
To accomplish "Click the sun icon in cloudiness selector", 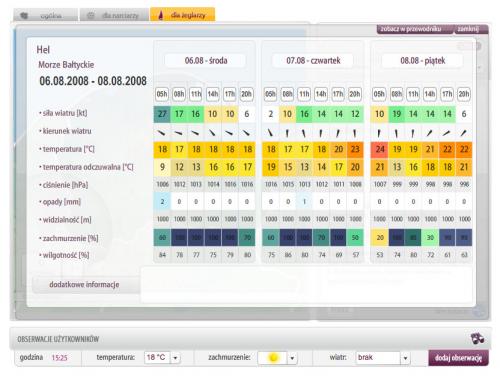I will [x=273, y=358].
